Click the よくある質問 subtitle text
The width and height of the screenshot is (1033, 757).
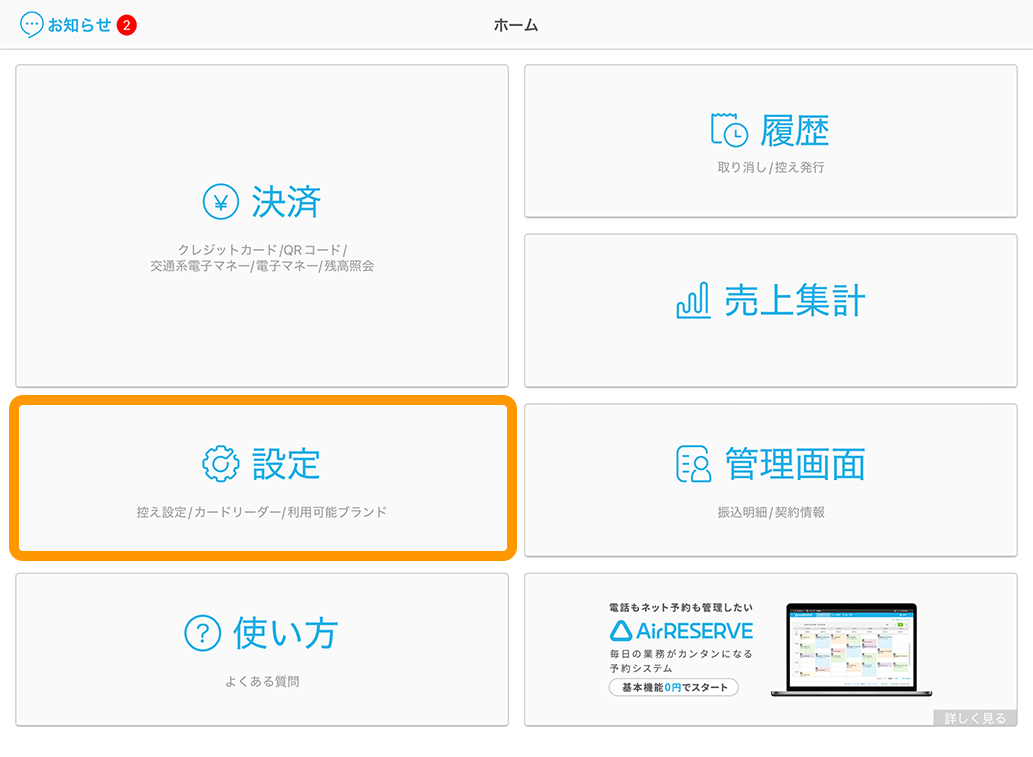point(262,682)
